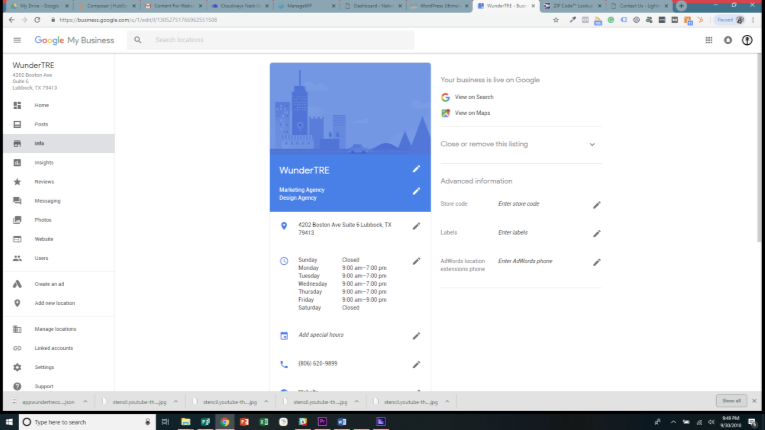Open the Google apps grid
This screenshot has height=430, width=765.
coord(708,40)
